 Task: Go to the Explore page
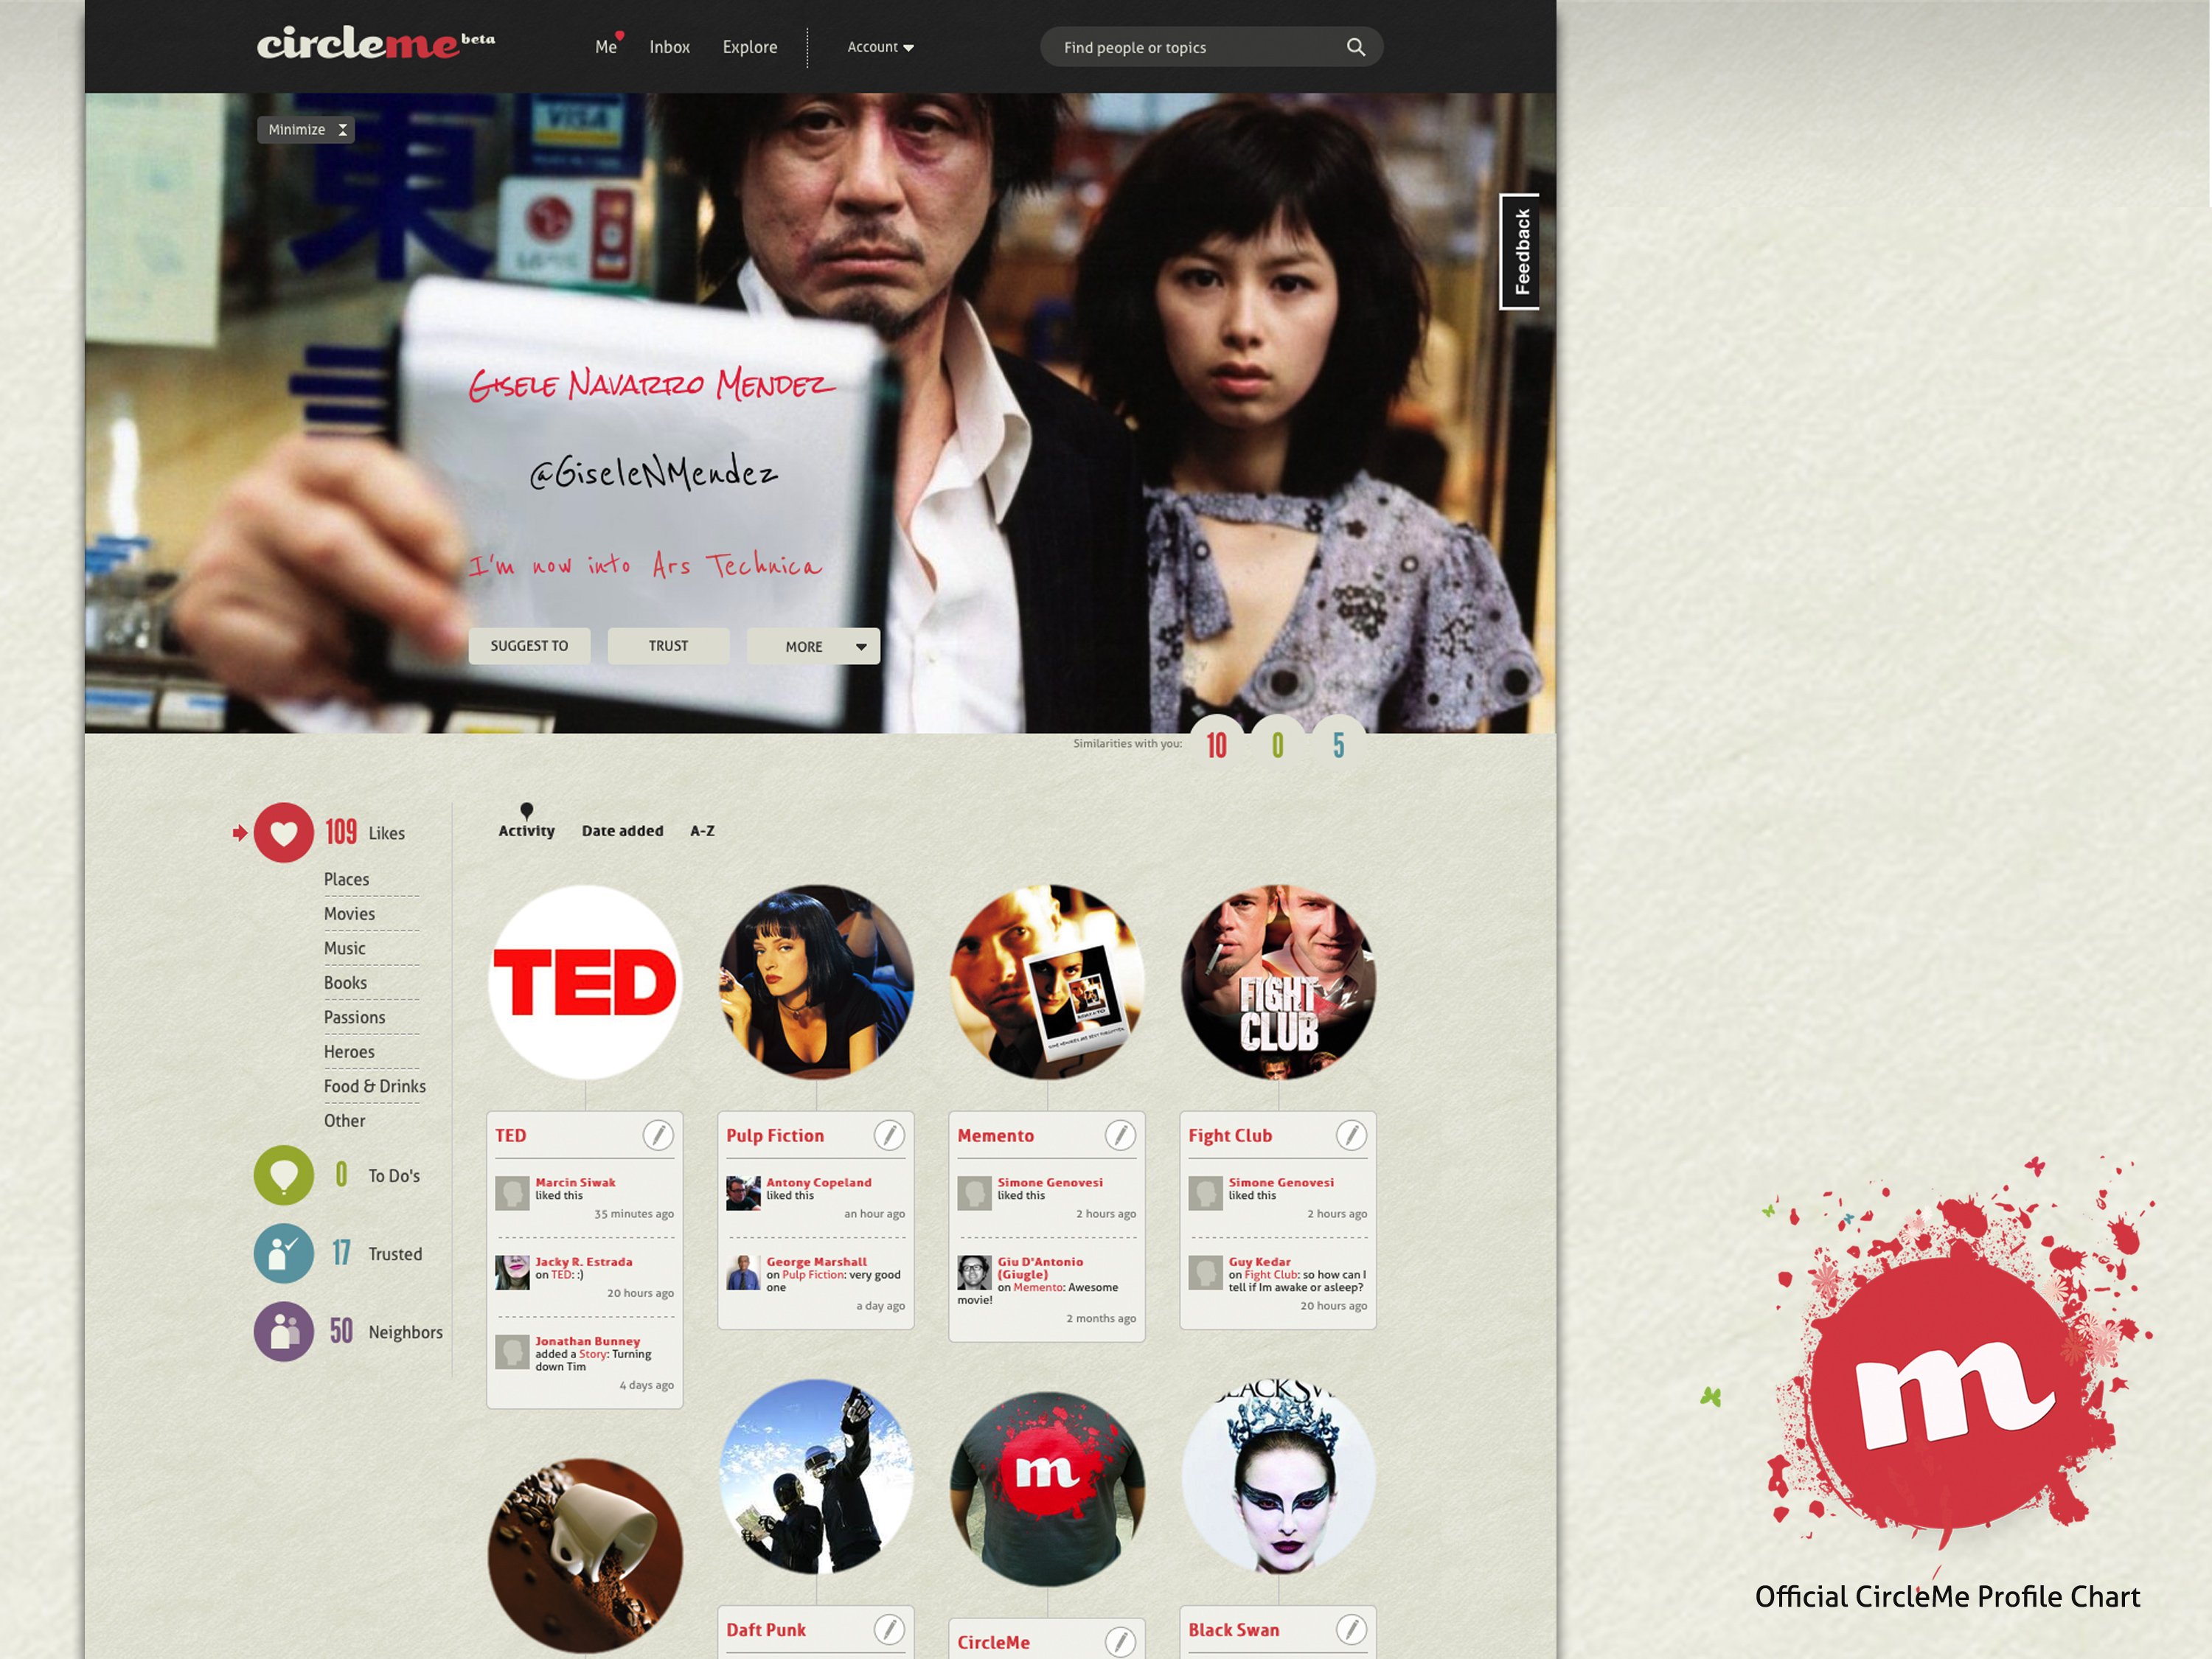point(749,47)
